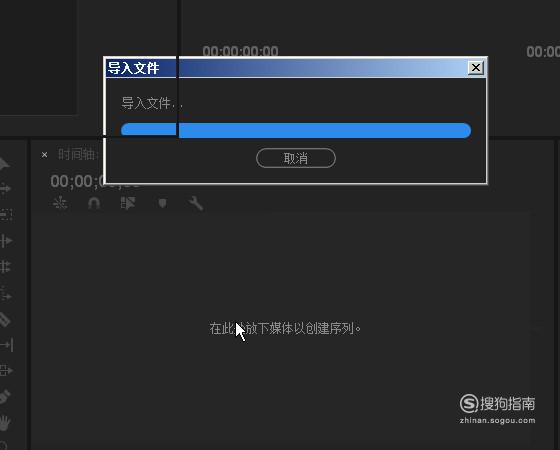Screen dimensions: 560x450
Task: Select the Slide tool
Action: 6,370
